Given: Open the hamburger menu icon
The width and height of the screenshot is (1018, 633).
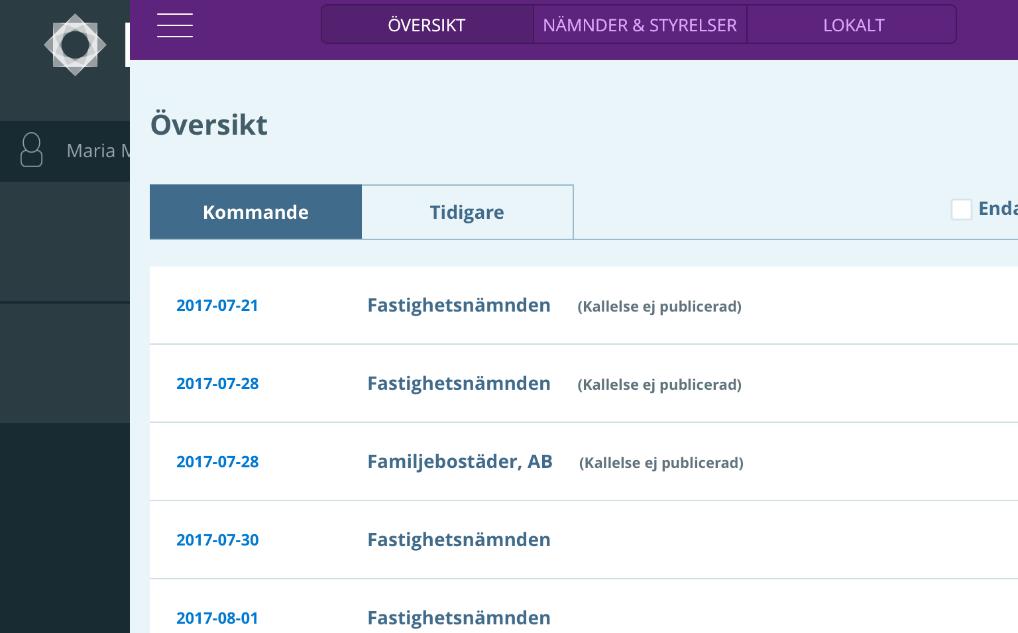Looking at the screenshot, I should pyautogui.click(x=175, y=25).
